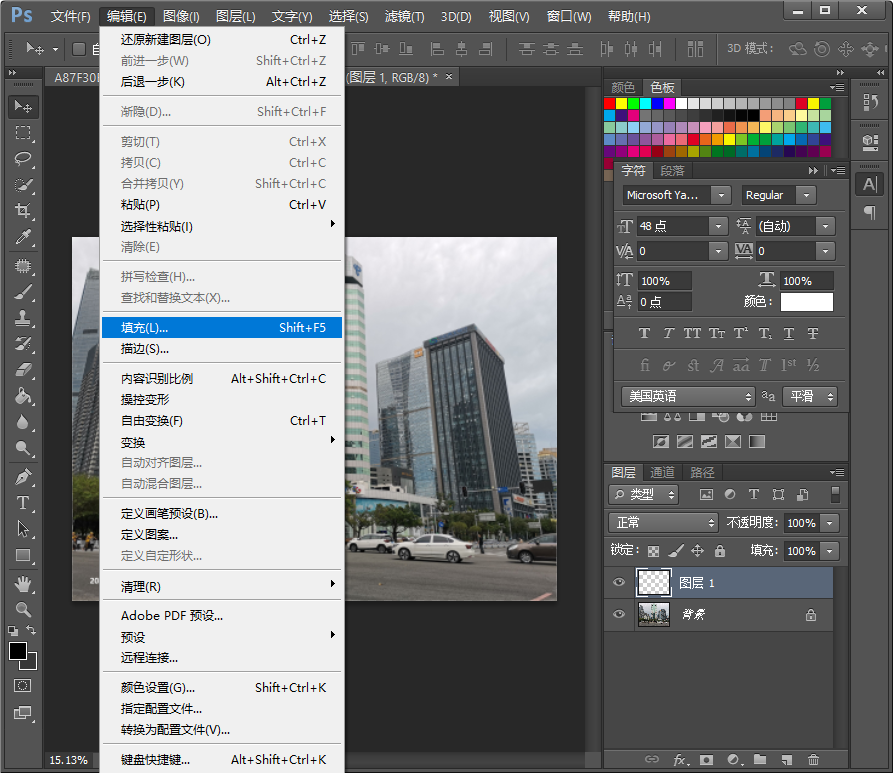Click the 图层 1 layer thumbnail
The height and width of the screenshot is (773, 893).
tap(654, 583)
